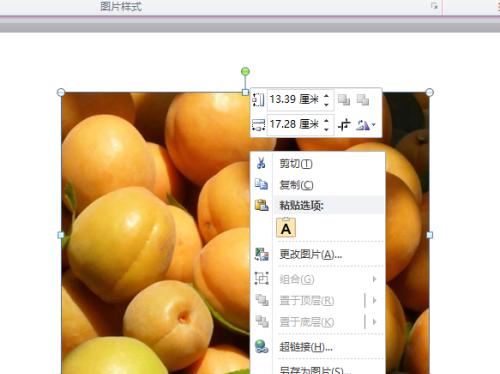Choose 剪切(T) from context menu
This screenshot has height=374, width=500.
pos(318,163)
